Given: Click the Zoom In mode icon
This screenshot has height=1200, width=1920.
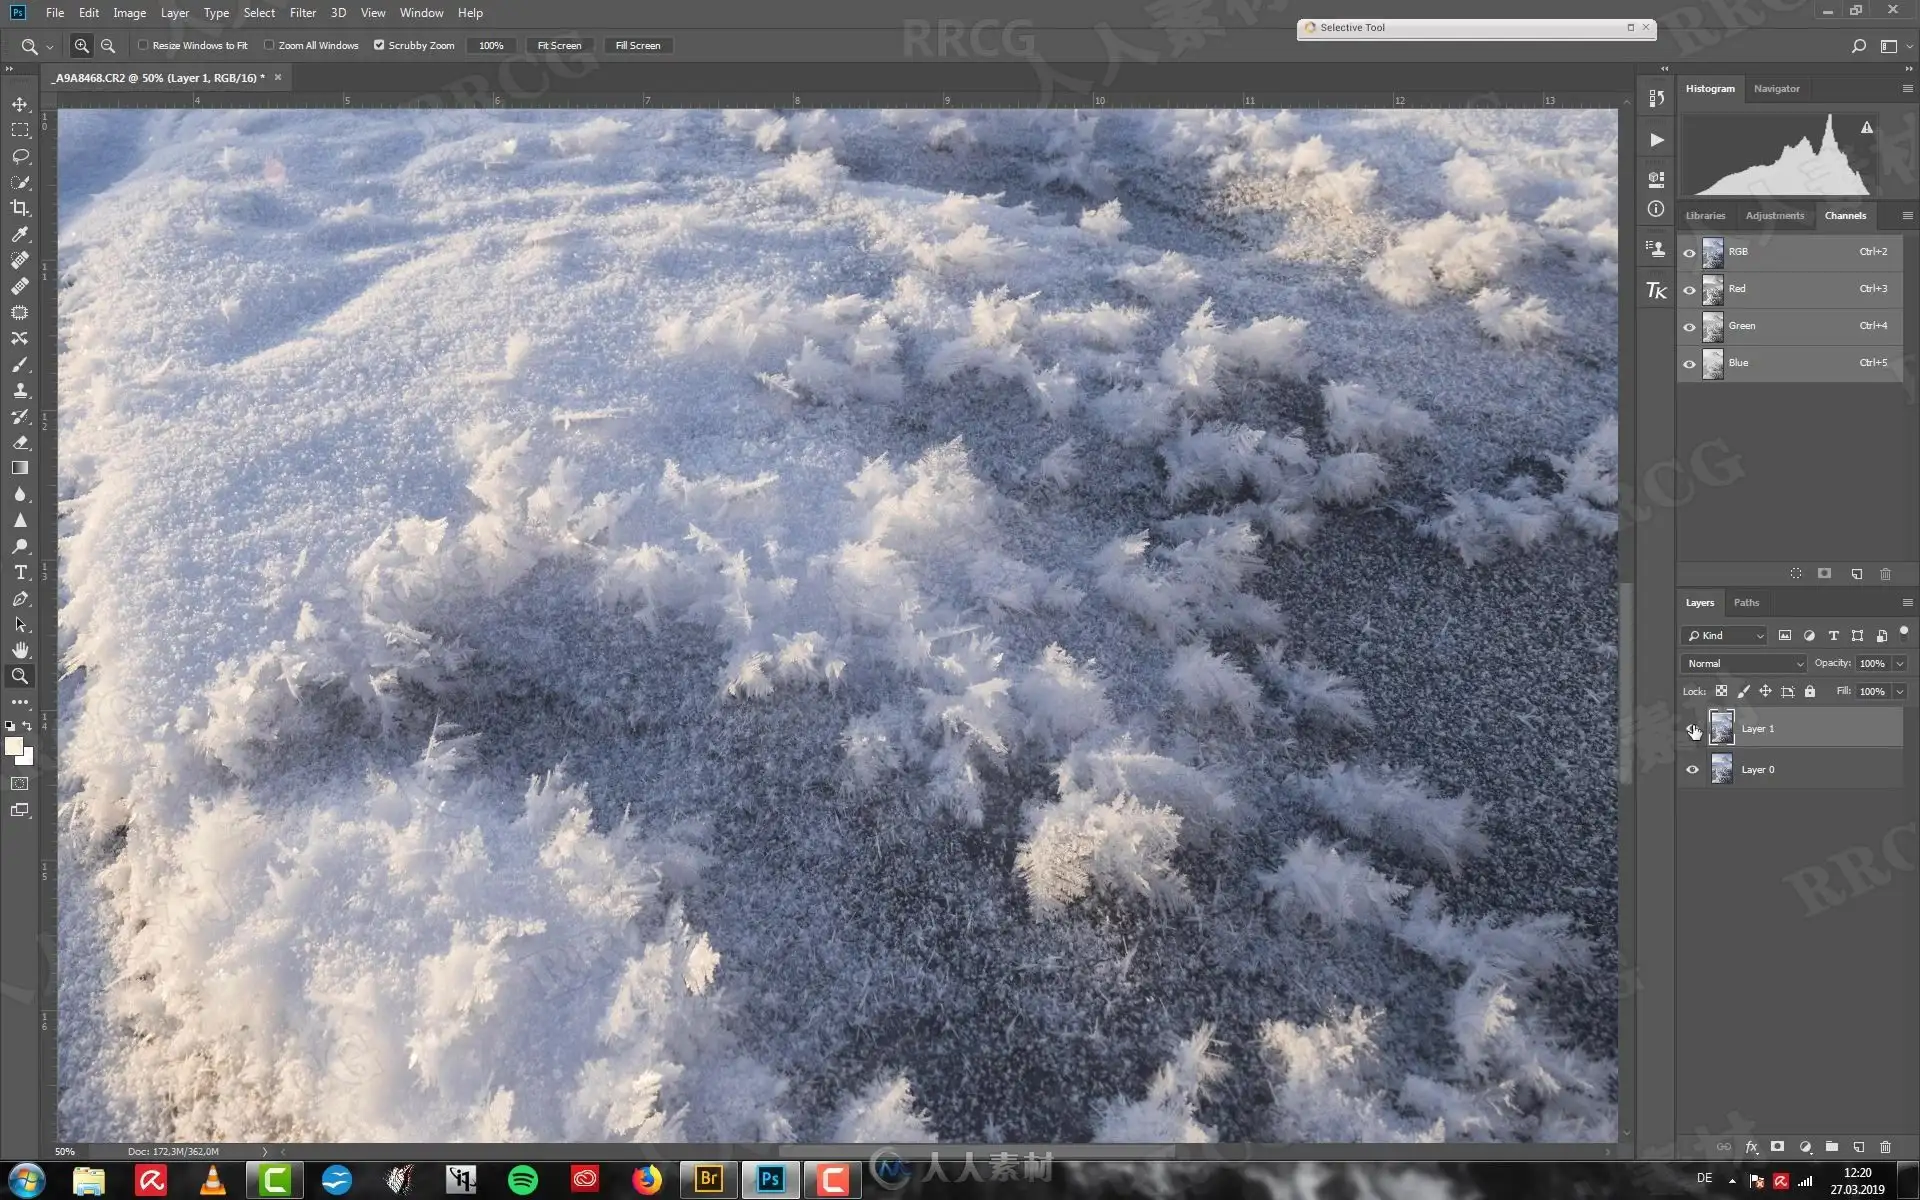Looking at the screenshot, I should click(x=82, y=45).
